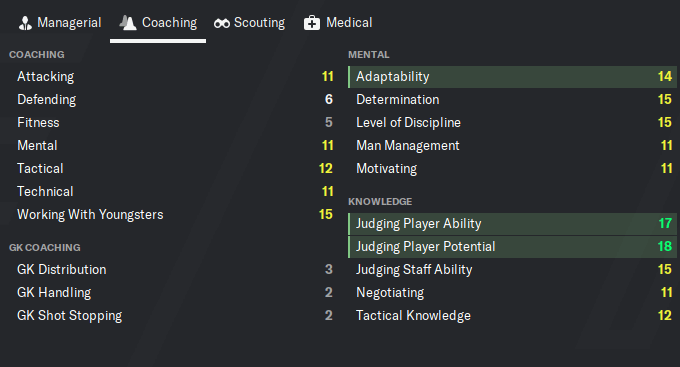Viewport: 680px width, 367px height.
Task: Select the Adaptability attribute row
Action: (x=512, y=77)
